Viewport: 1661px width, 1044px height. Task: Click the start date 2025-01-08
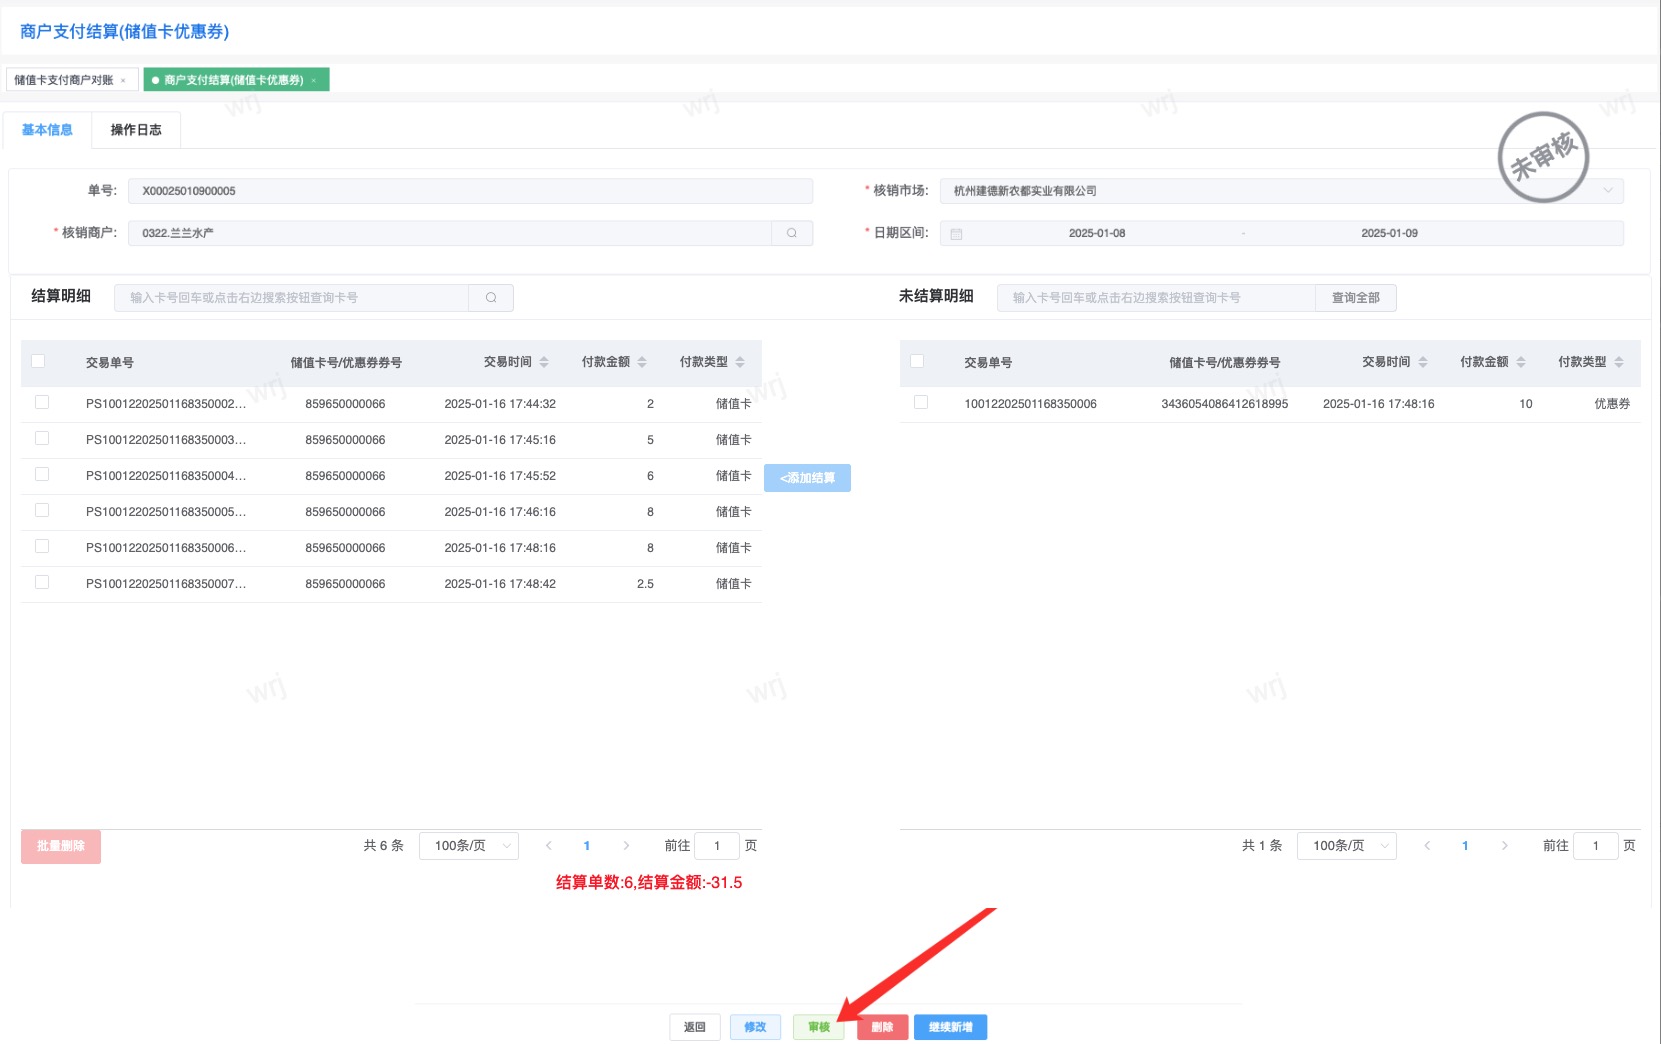pyautogui.click(x=1097, y=233)
